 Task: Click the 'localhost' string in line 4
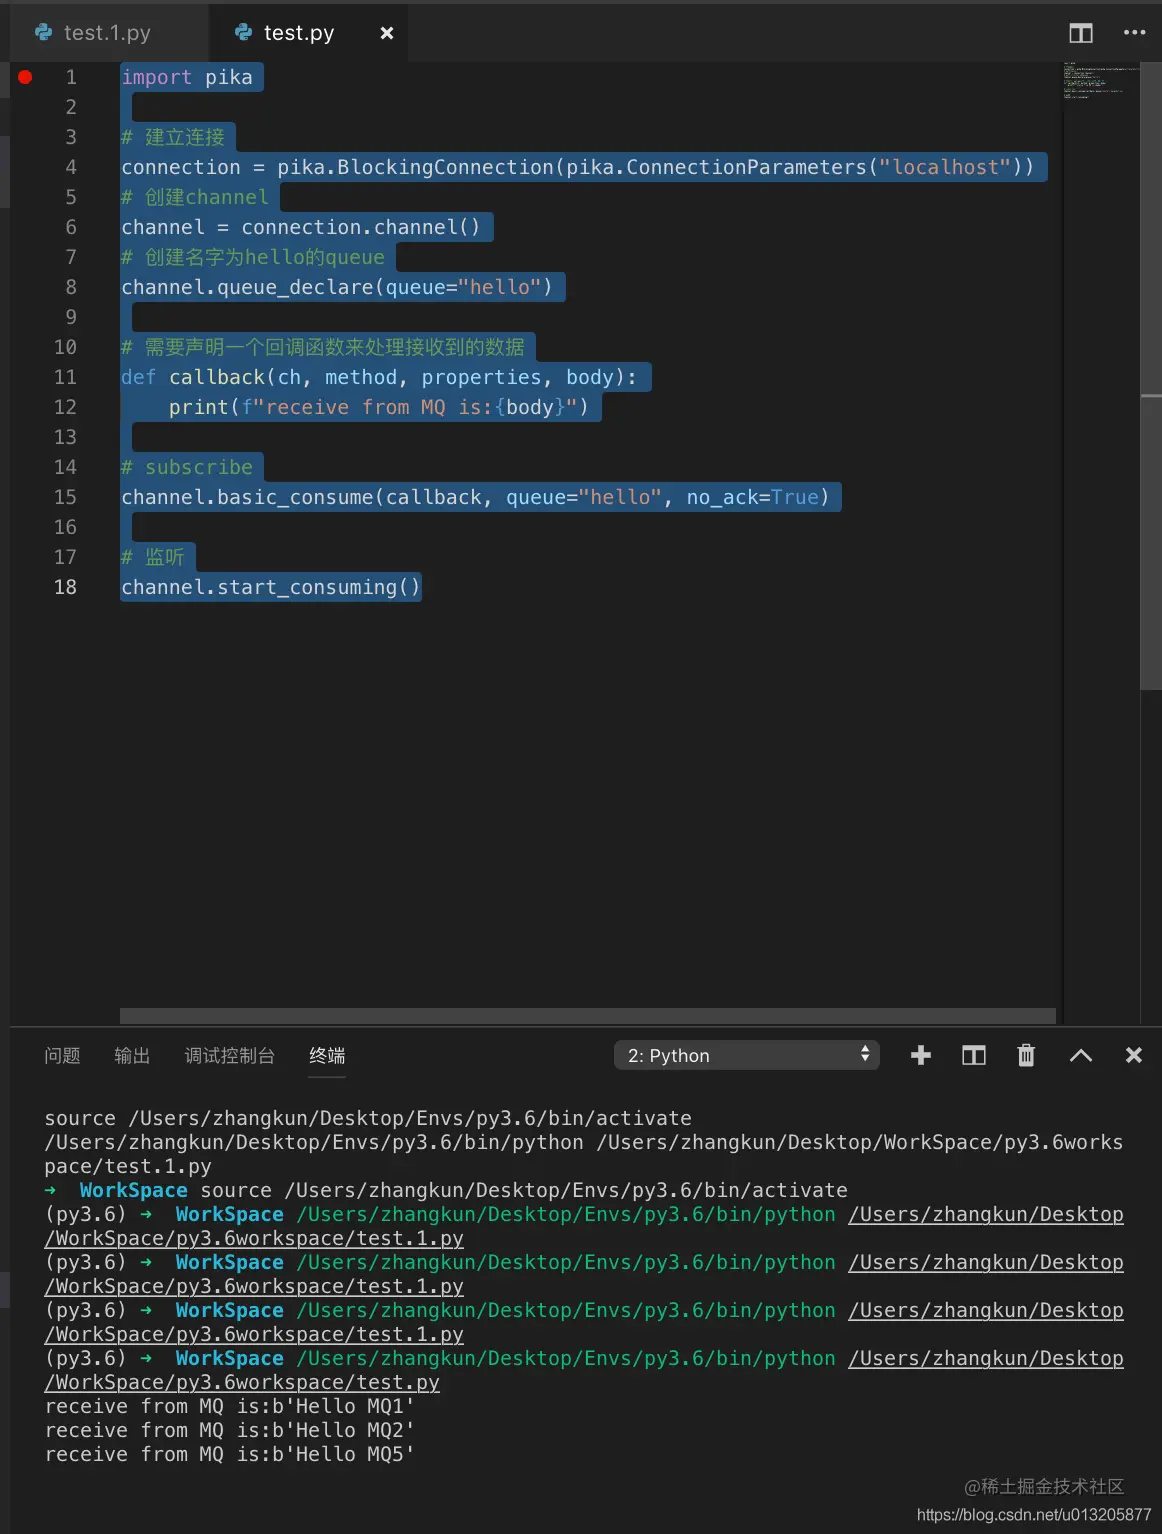(x=945, y=167)
